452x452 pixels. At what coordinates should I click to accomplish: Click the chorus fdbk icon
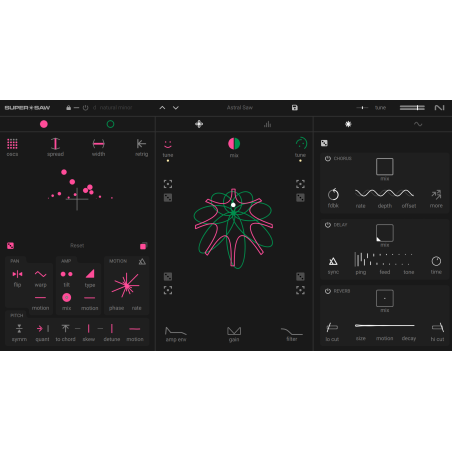(333, 194)
